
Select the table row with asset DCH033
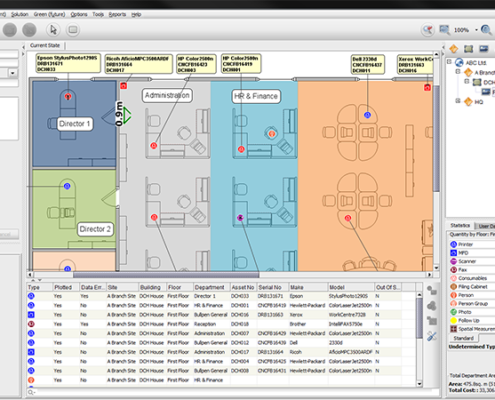[221, 296]
